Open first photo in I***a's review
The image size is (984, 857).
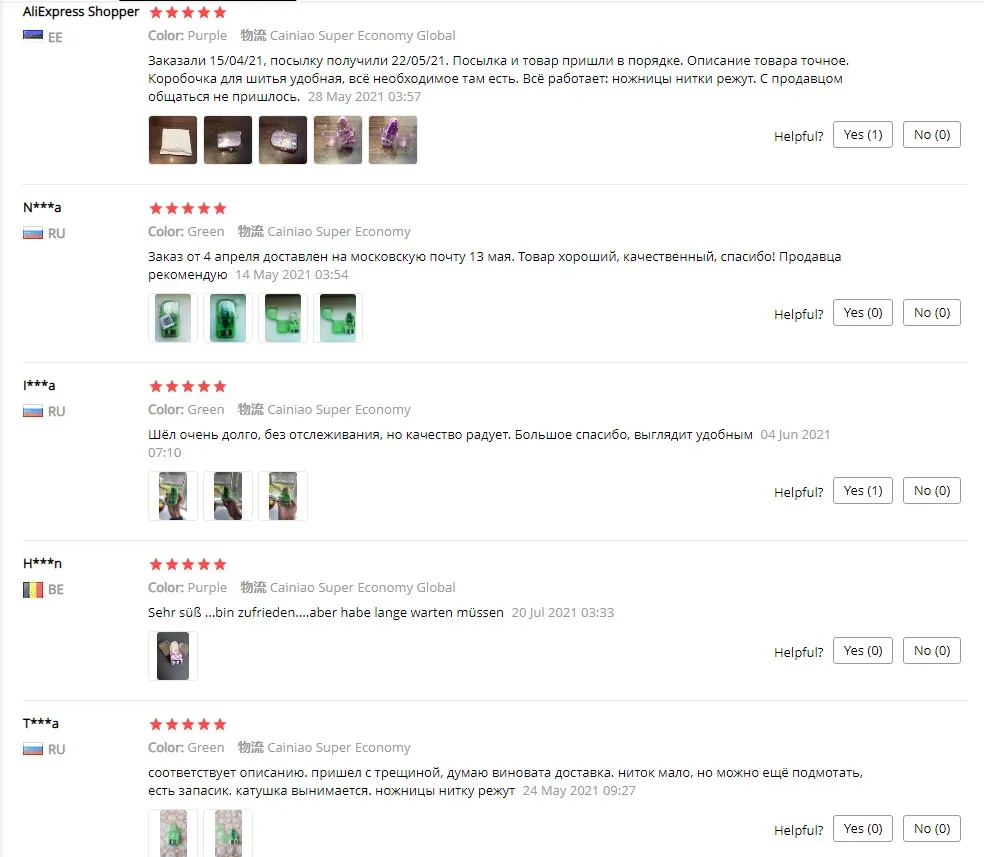(x=173, y=496)
